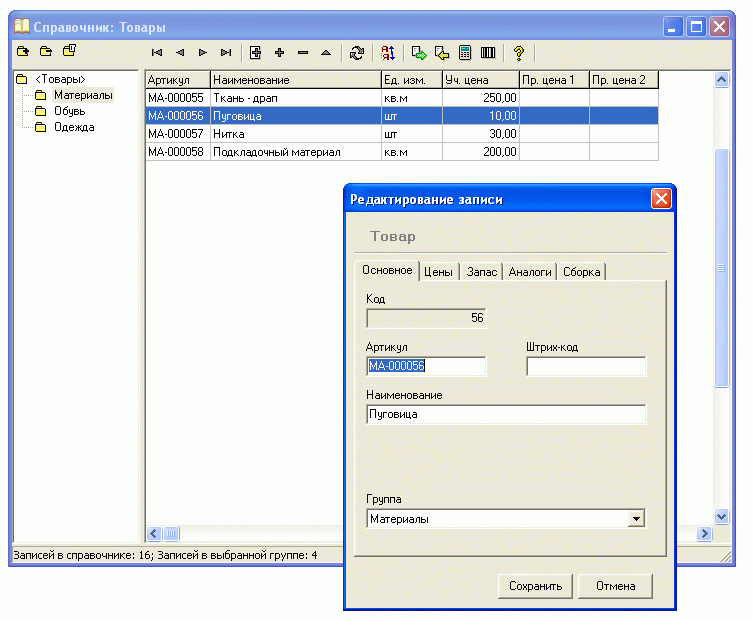Click the go to last record icon
The height and width of the screenshot is (619, 753).
pos(226,52)
